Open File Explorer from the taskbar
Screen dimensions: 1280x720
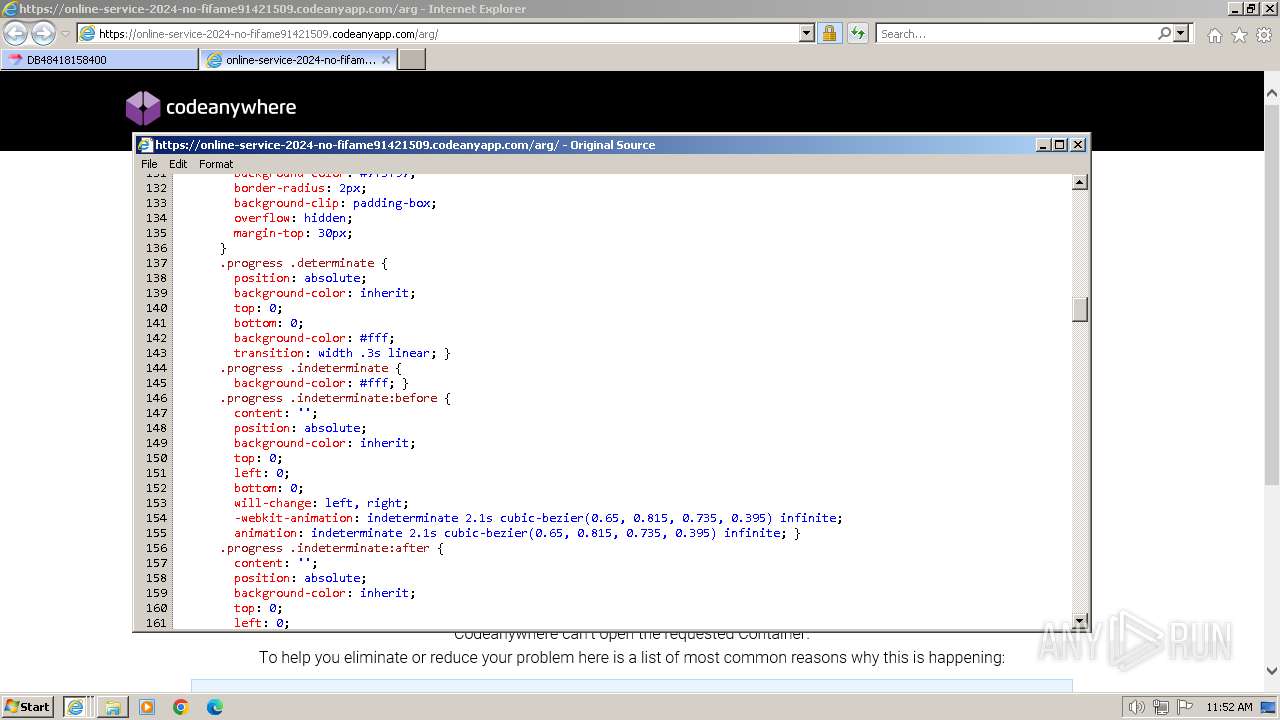click(112, 707)
